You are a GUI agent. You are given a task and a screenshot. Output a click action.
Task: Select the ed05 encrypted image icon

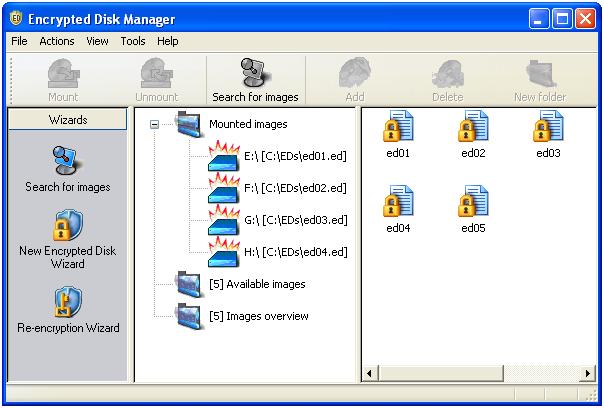coord(473,201)
